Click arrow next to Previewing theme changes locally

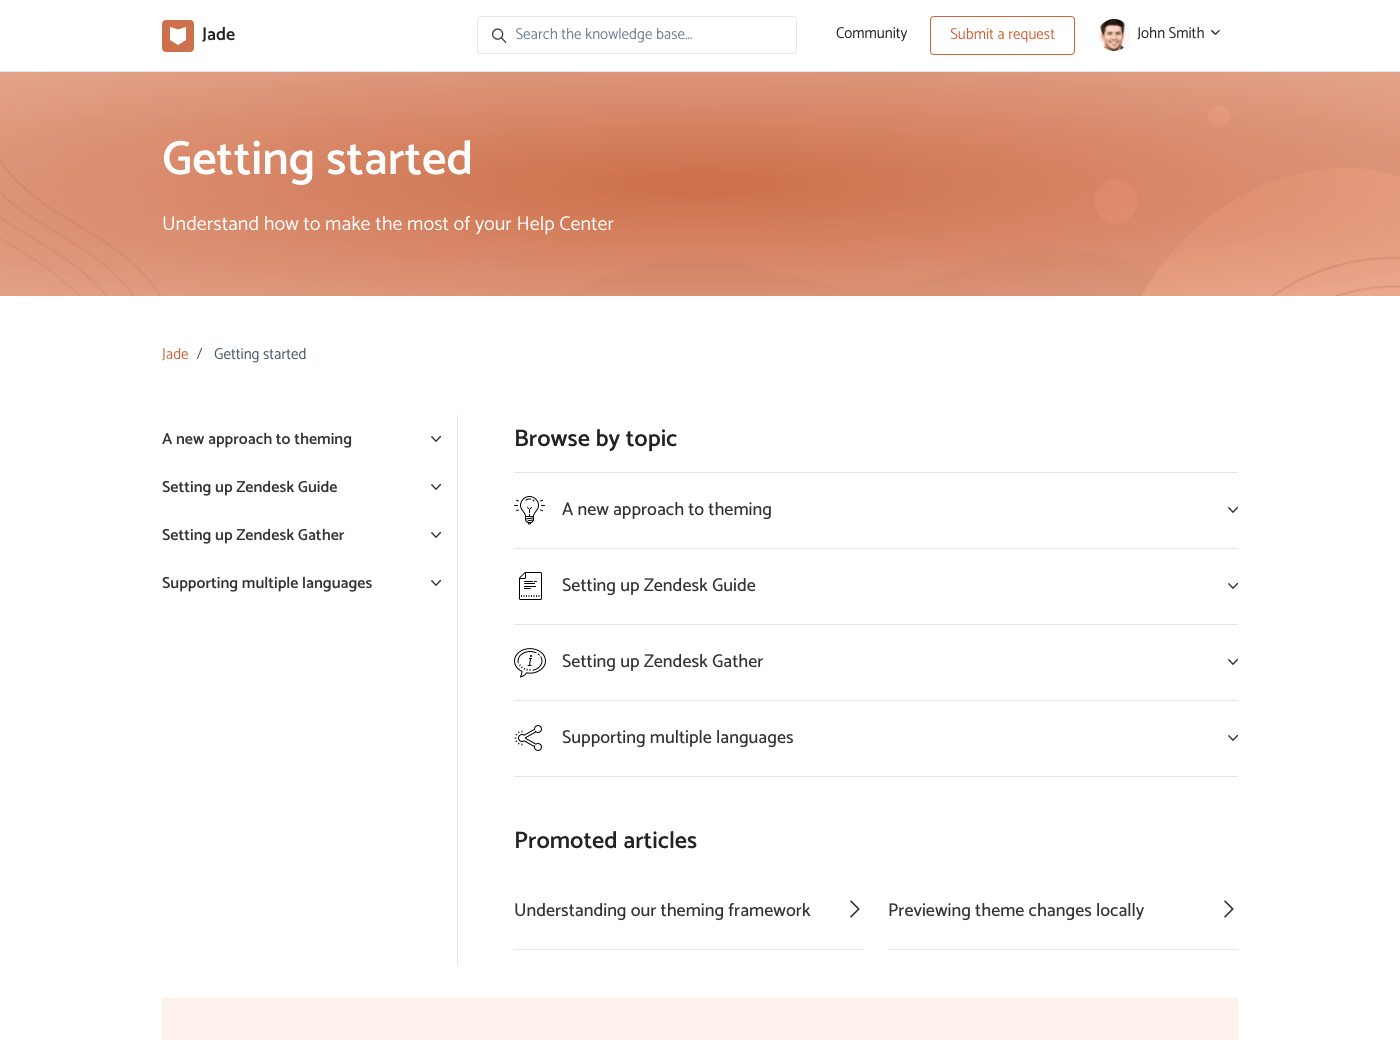[1228, 909]
